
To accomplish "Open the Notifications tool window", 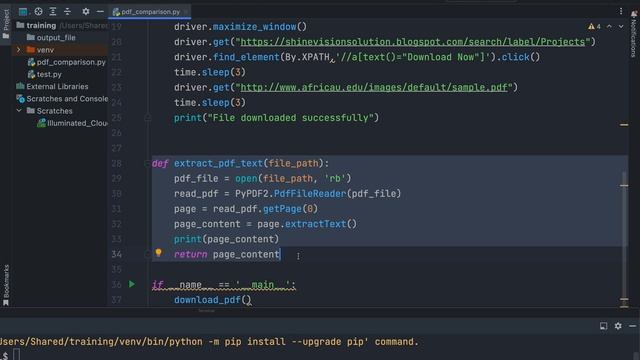I will 634,34.
